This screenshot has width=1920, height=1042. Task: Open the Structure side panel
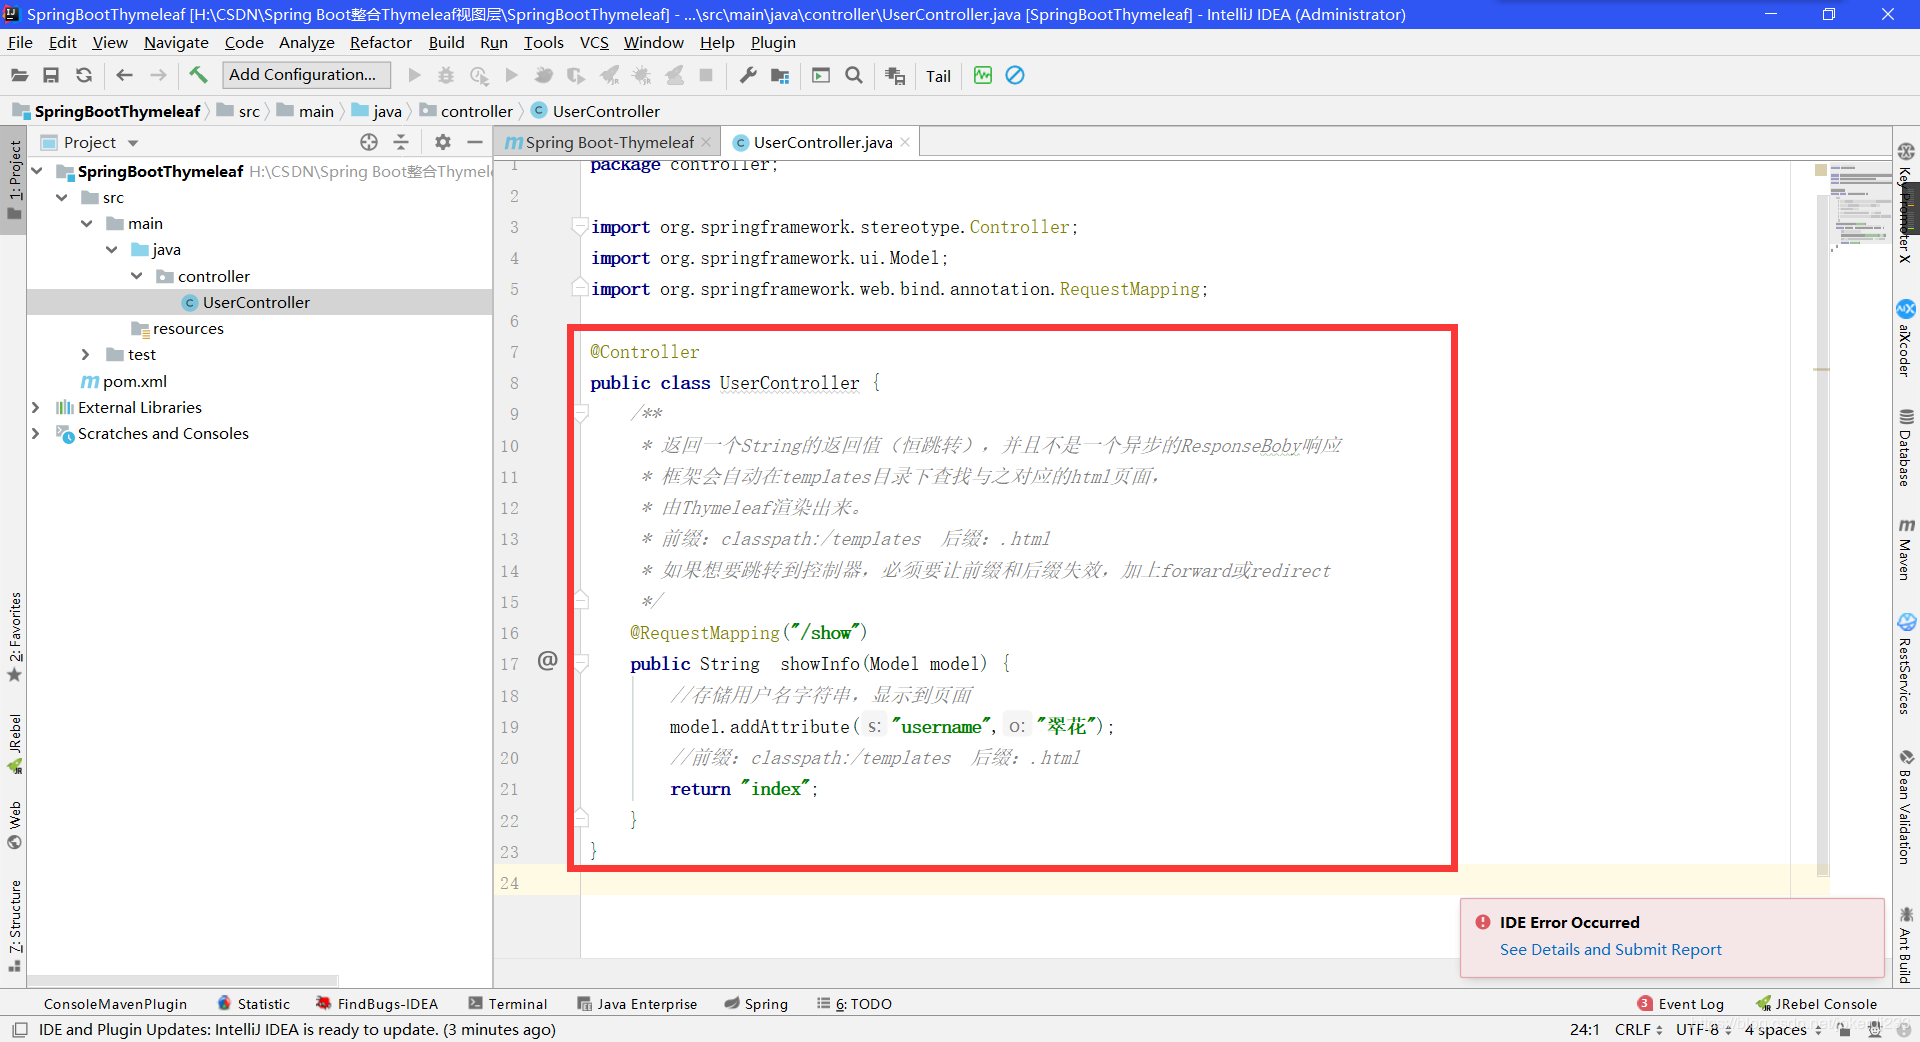(x=14, y=927)
